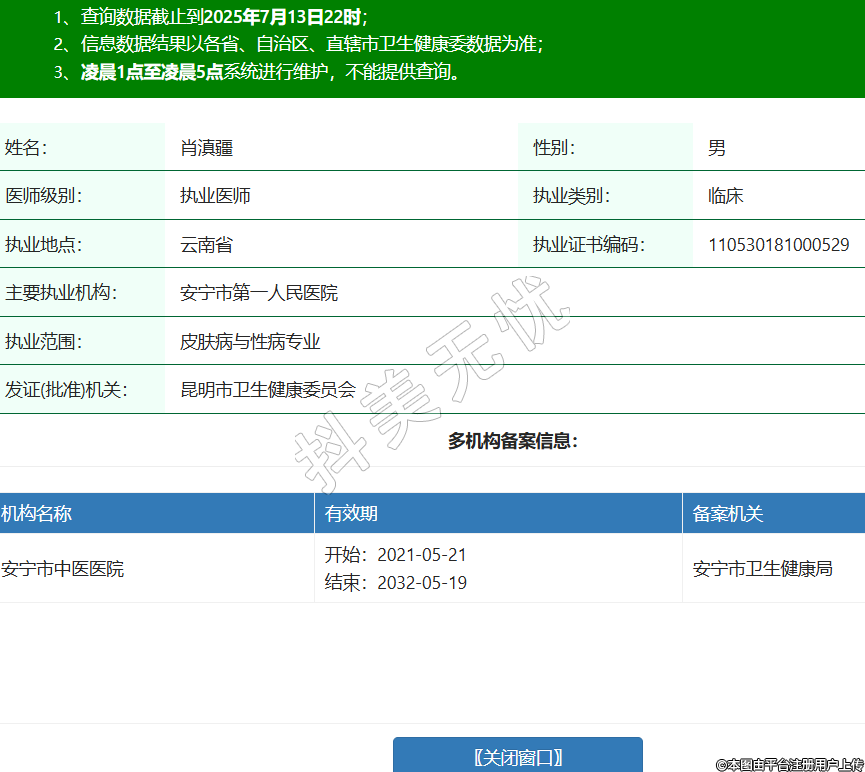
Task: Click the 姓名 field label
Action: (x=26, y=148)
